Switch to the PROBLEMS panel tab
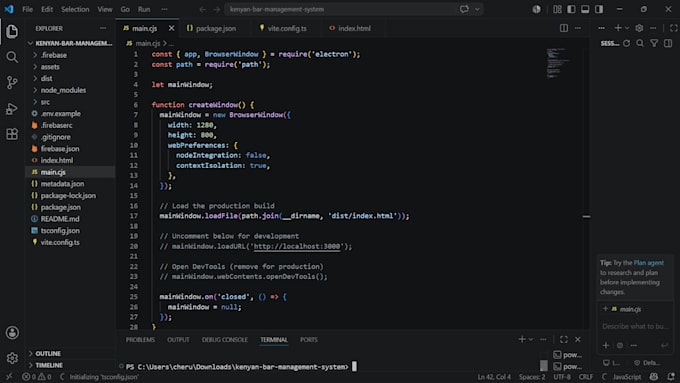This screenshot has height=383, width=680. 140,340
